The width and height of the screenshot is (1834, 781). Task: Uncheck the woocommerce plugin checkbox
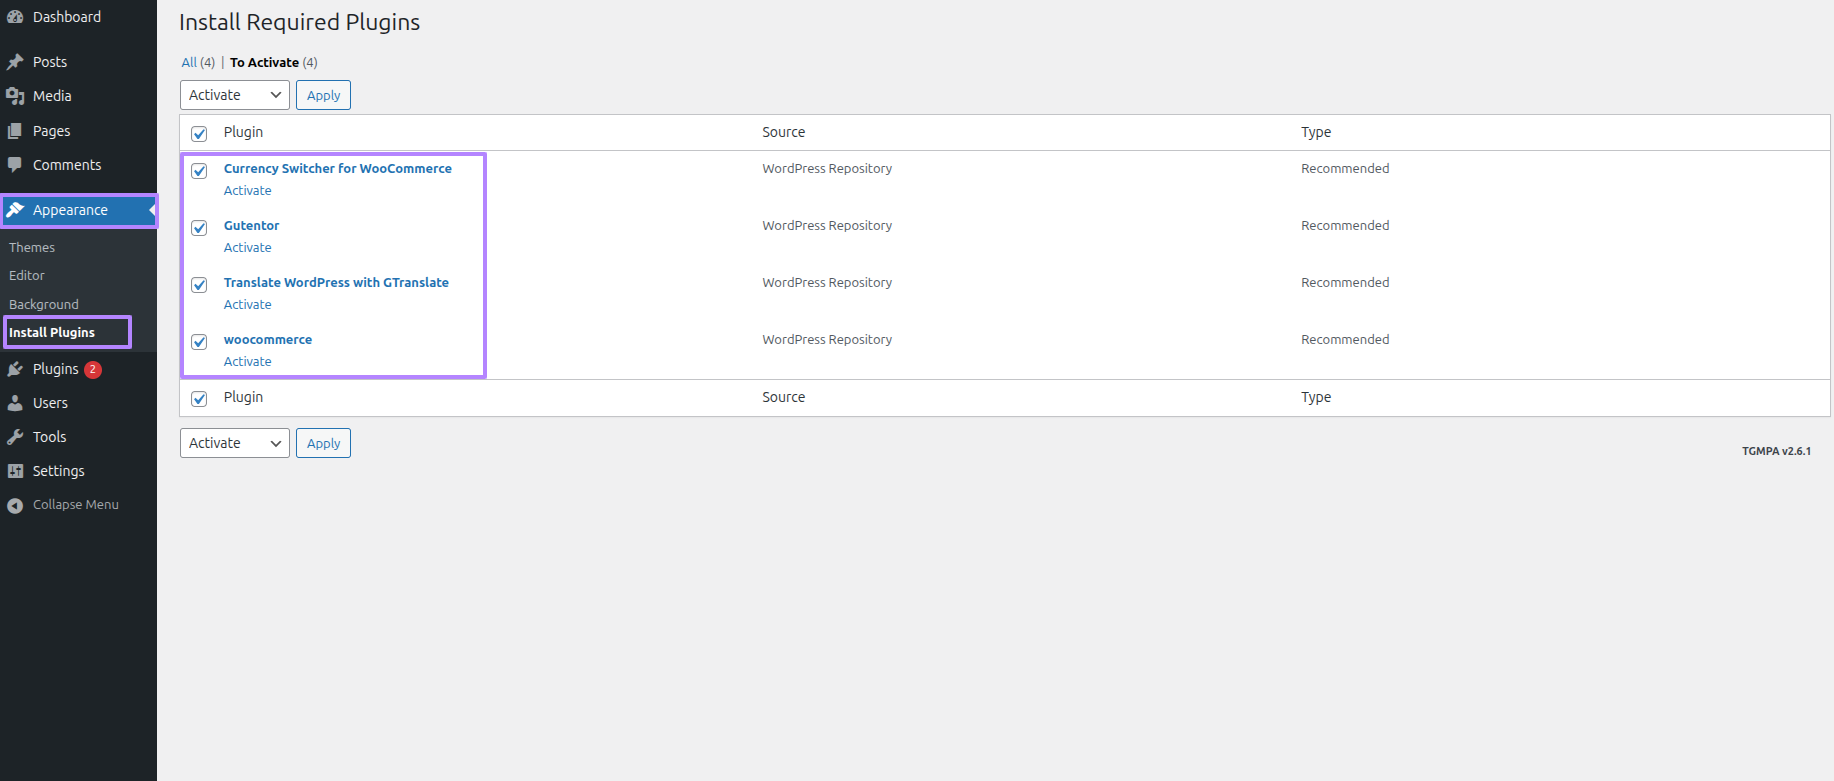[x=199, y=342]
